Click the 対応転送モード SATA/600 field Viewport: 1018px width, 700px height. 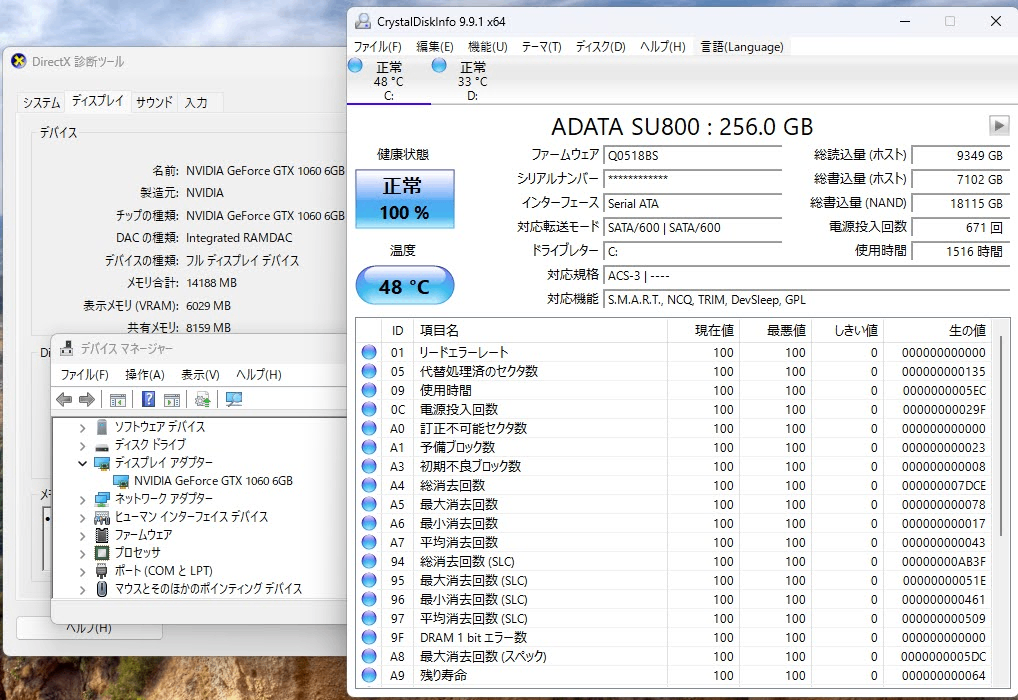tap(692, 227)
